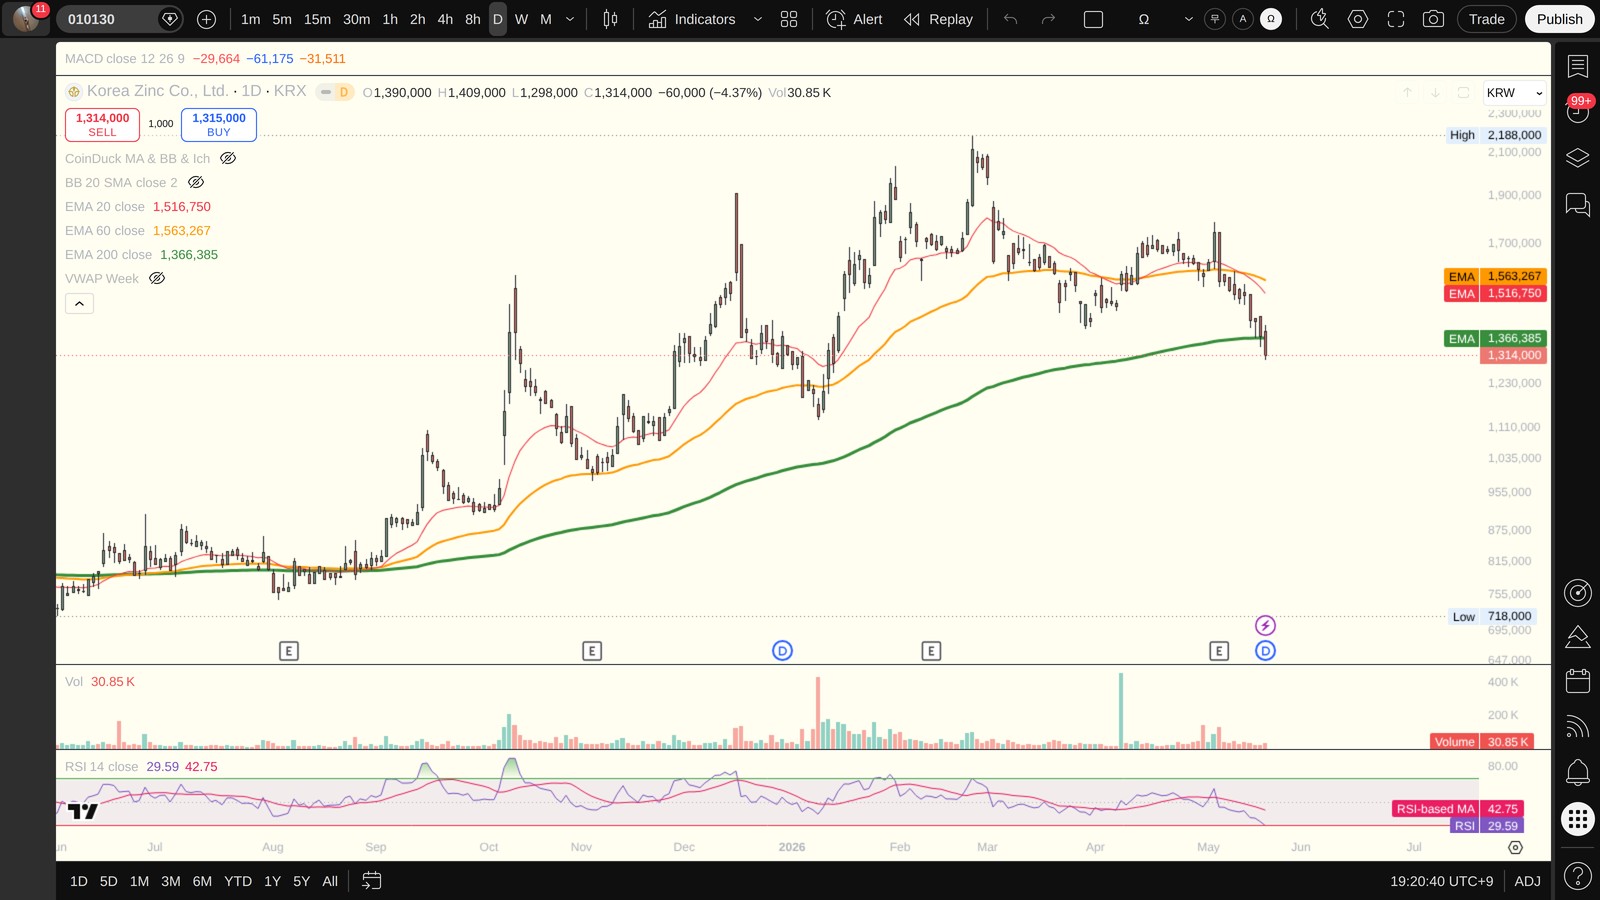Open the symbol search box 010130
The width and height of the screenshot is (1600, 900).
pyautogui.click(x=118, y=19)
